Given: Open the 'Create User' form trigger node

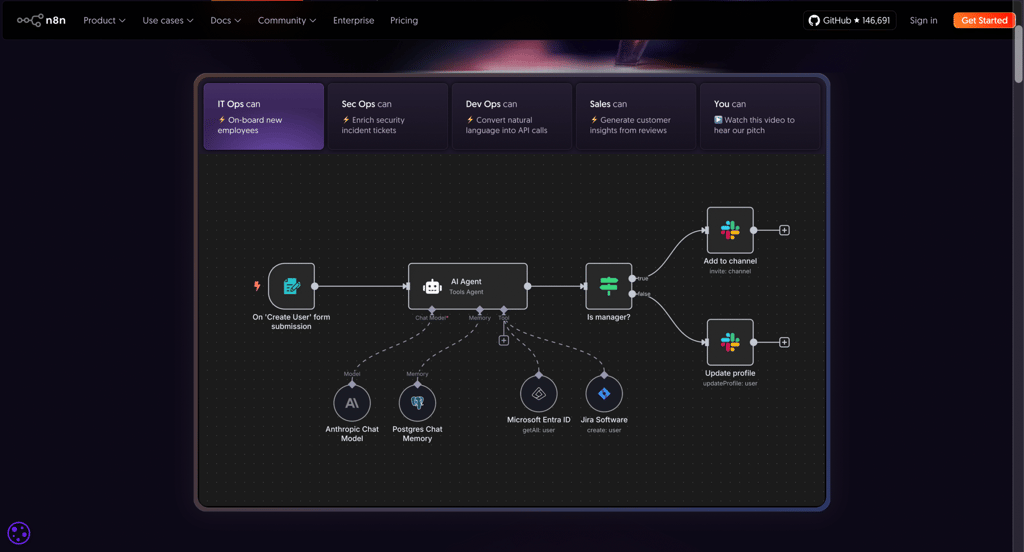Looking at the screenshot, I should pos(291,286).
